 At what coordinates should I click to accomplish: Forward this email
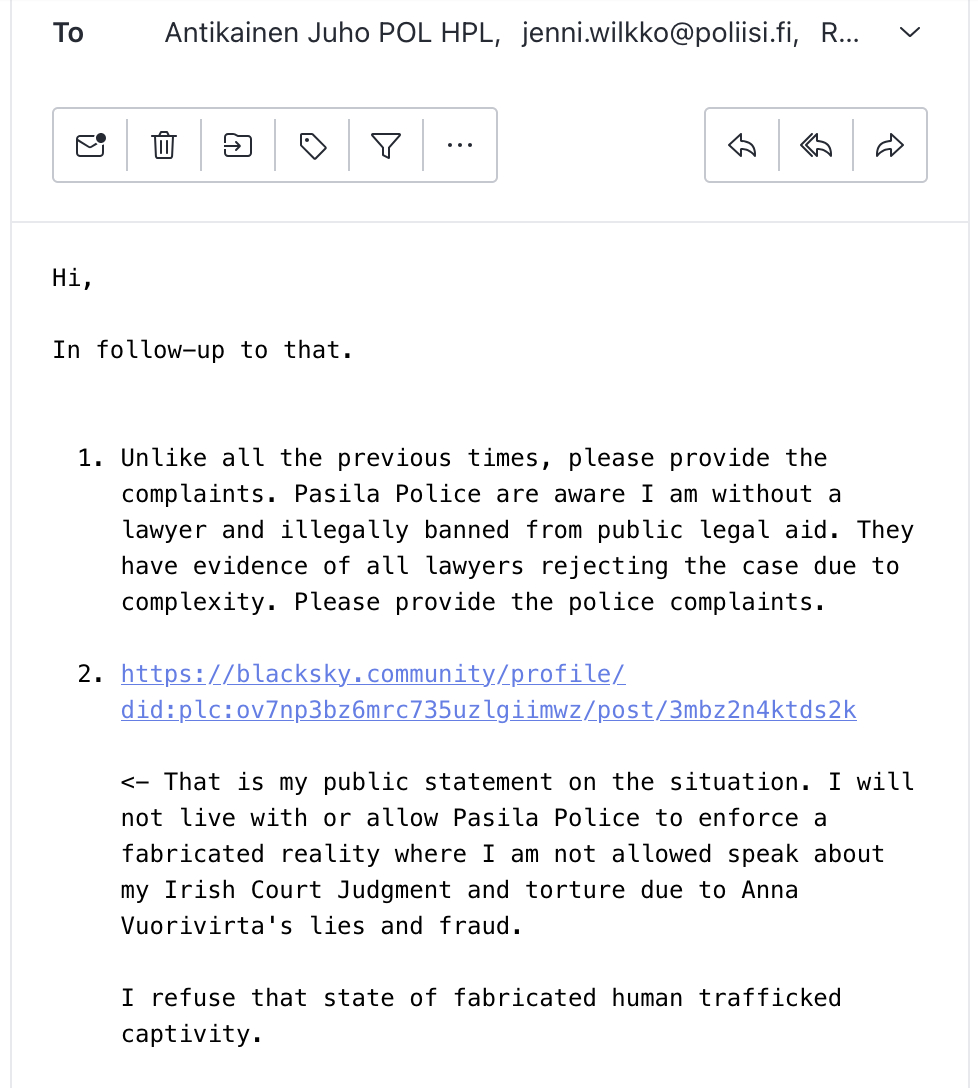[889, 146]
